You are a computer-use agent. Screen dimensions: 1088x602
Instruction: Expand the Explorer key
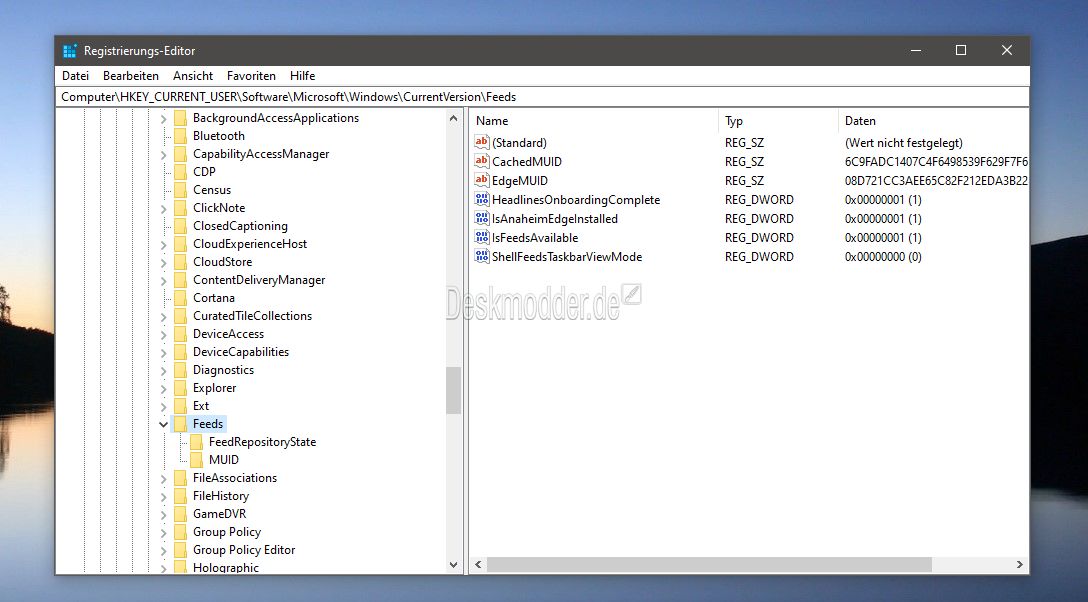coord(164,389)
